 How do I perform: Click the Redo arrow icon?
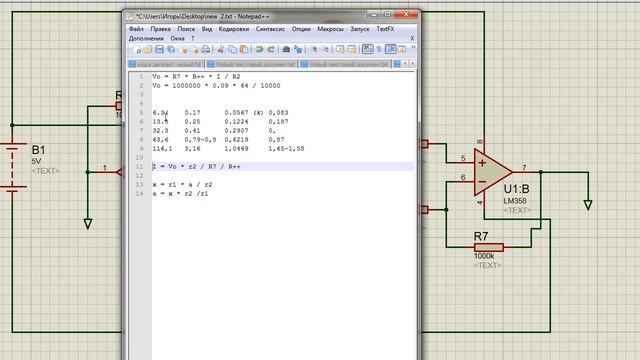[x=271, y=49]
